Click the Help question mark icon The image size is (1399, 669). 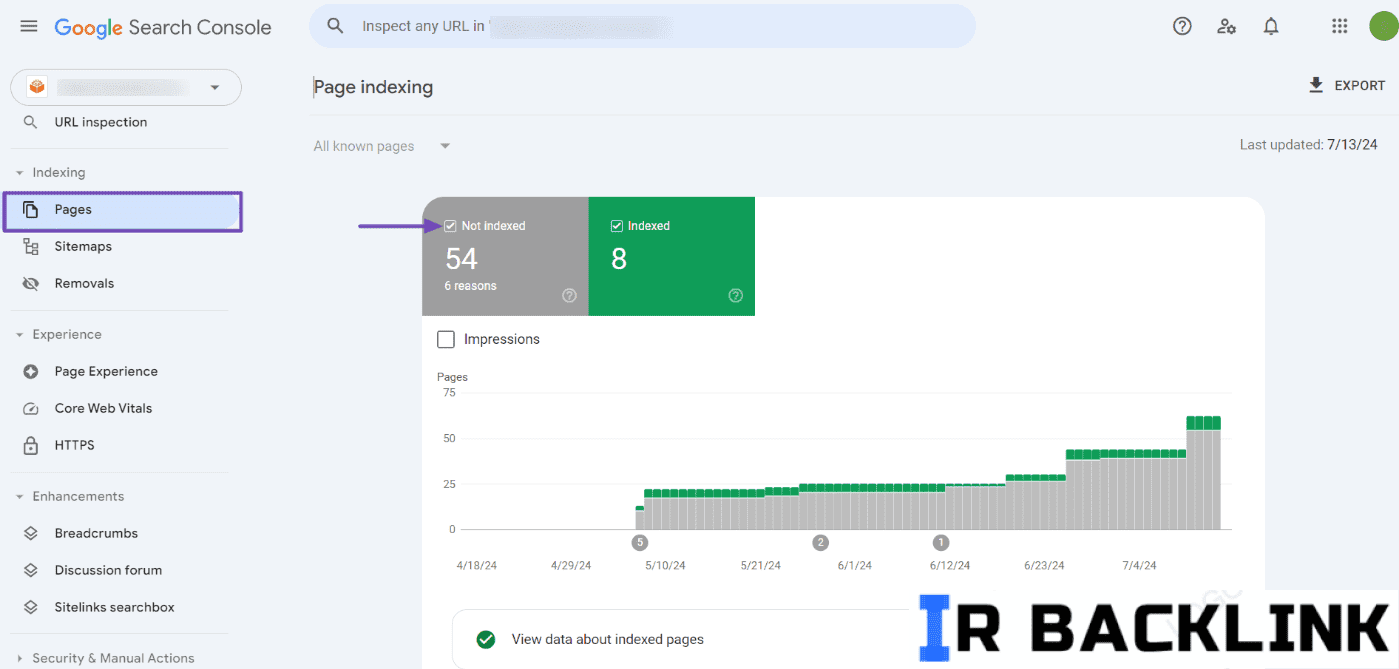(x=1182, y=26)
